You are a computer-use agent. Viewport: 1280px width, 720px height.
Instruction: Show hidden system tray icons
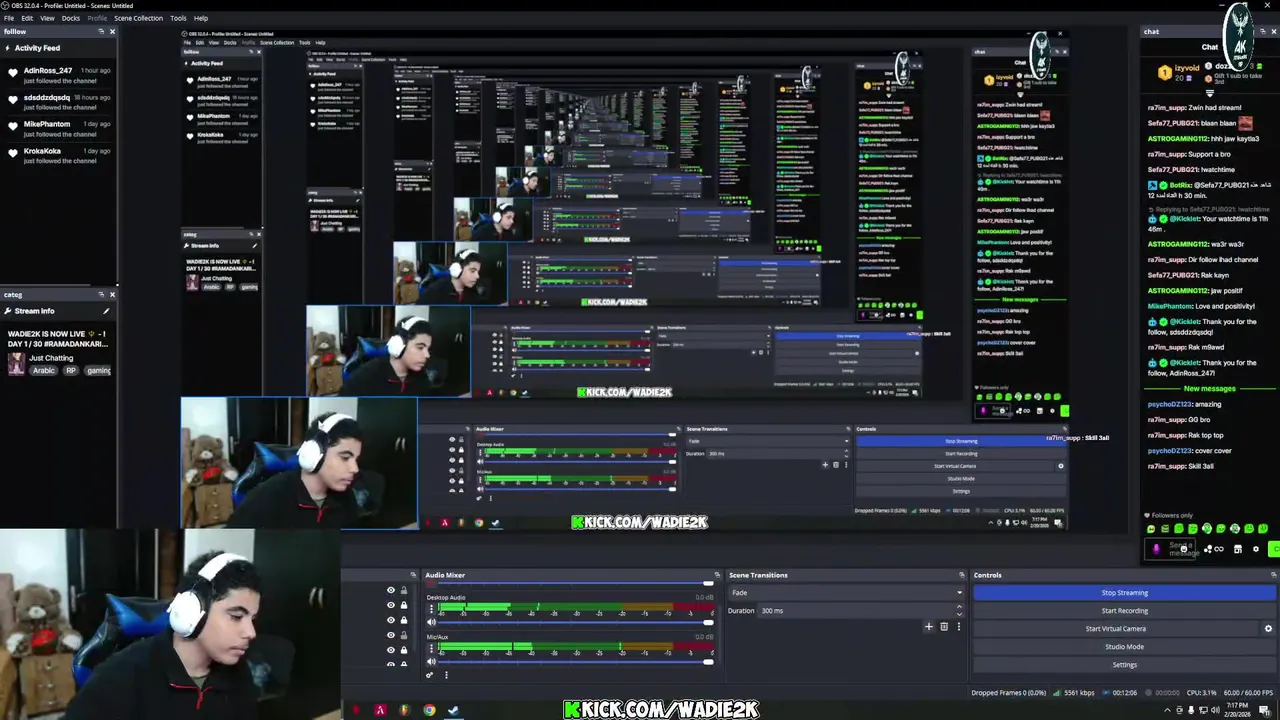(x=1167, y=710)
